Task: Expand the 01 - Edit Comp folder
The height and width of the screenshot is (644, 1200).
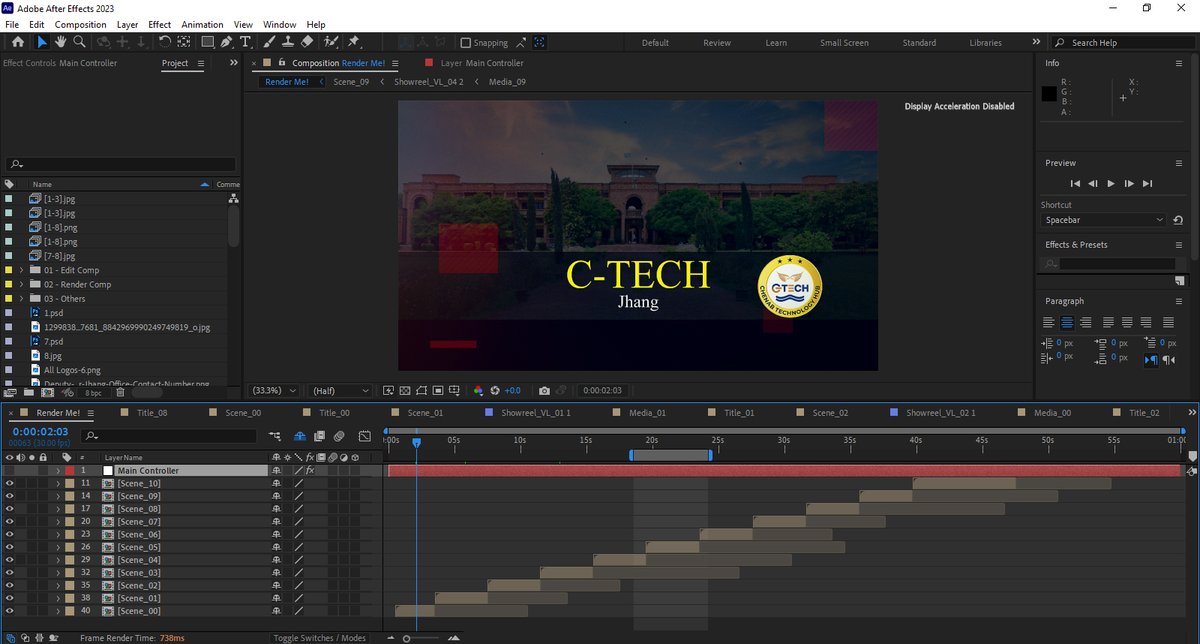Action: [x=21, y=270]
